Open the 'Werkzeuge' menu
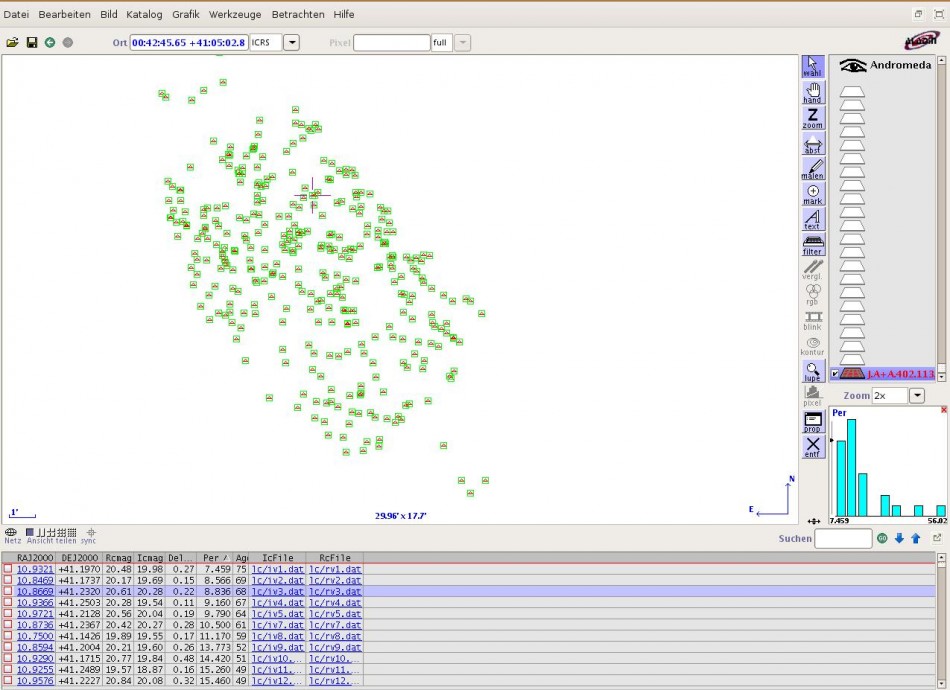 235,15
